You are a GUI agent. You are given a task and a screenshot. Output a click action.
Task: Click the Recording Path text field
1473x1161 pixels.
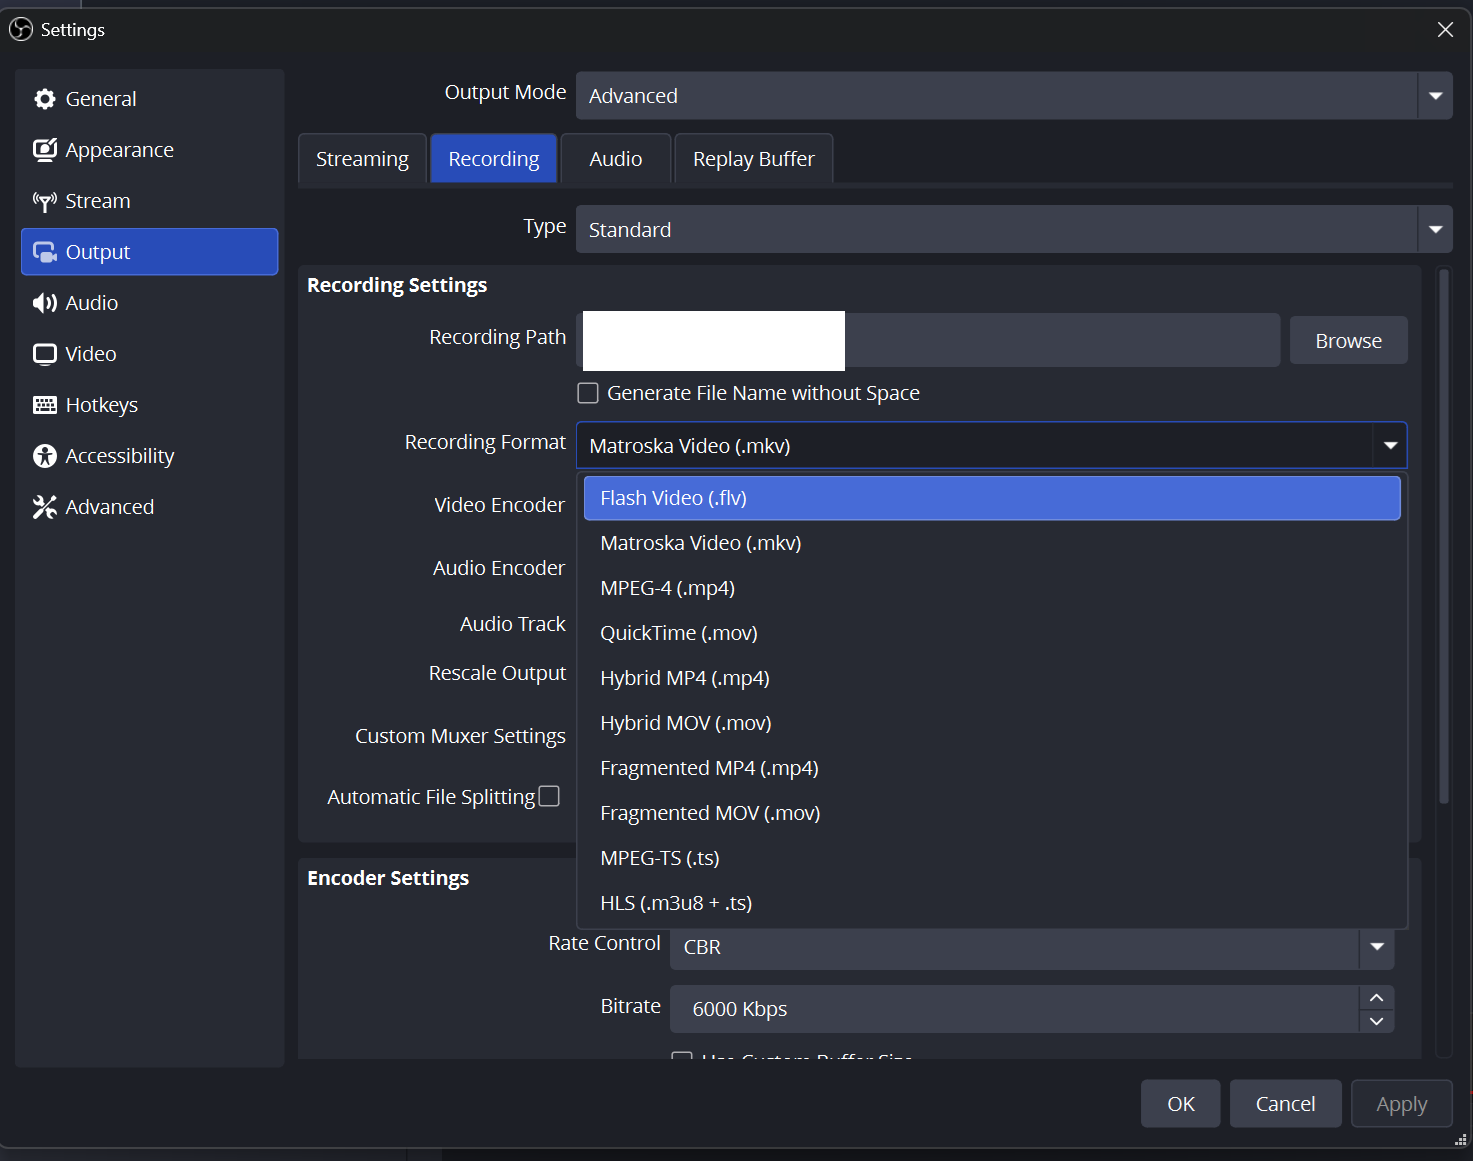click(929, 341)
